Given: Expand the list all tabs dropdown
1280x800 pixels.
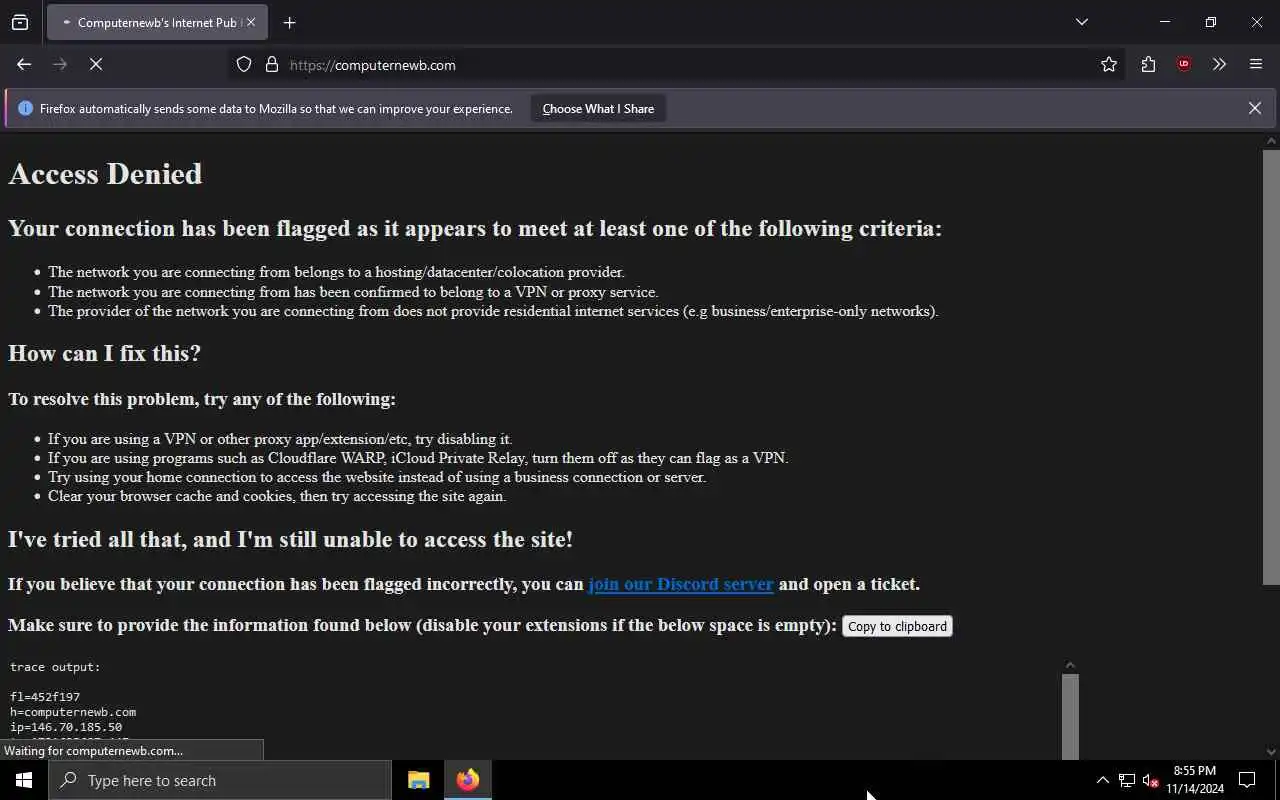Looking at the screenshot, I should [x=1081, y=22].
